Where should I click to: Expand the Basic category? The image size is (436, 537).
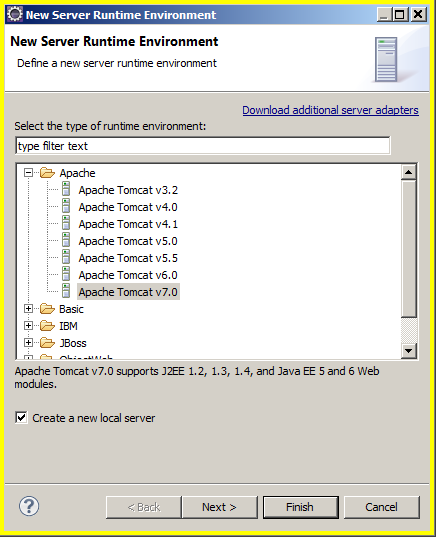[28, 309]
